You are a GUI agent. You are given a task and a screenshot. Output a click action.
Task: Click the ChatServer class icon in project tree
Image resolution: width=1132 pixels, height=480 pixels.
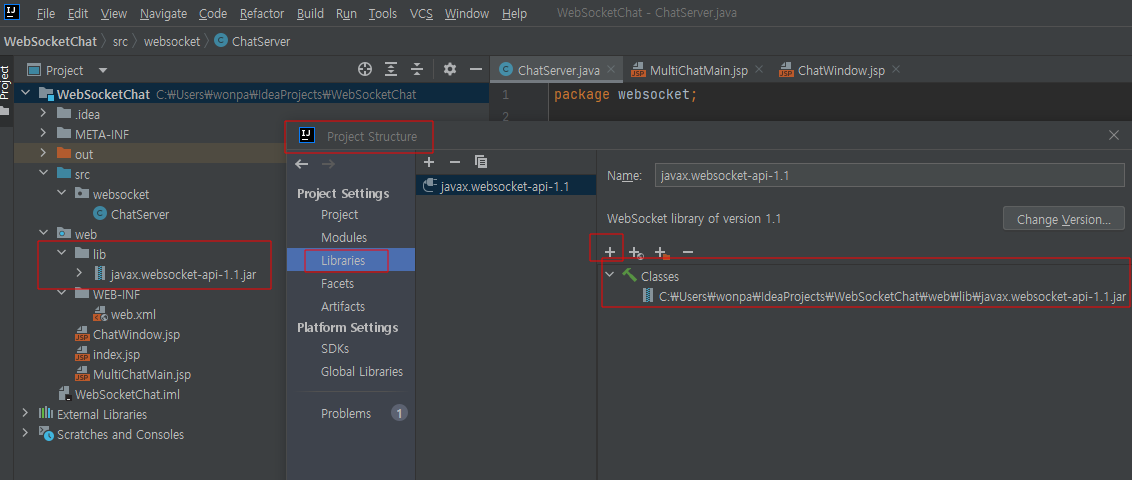(x=100, y=214)
